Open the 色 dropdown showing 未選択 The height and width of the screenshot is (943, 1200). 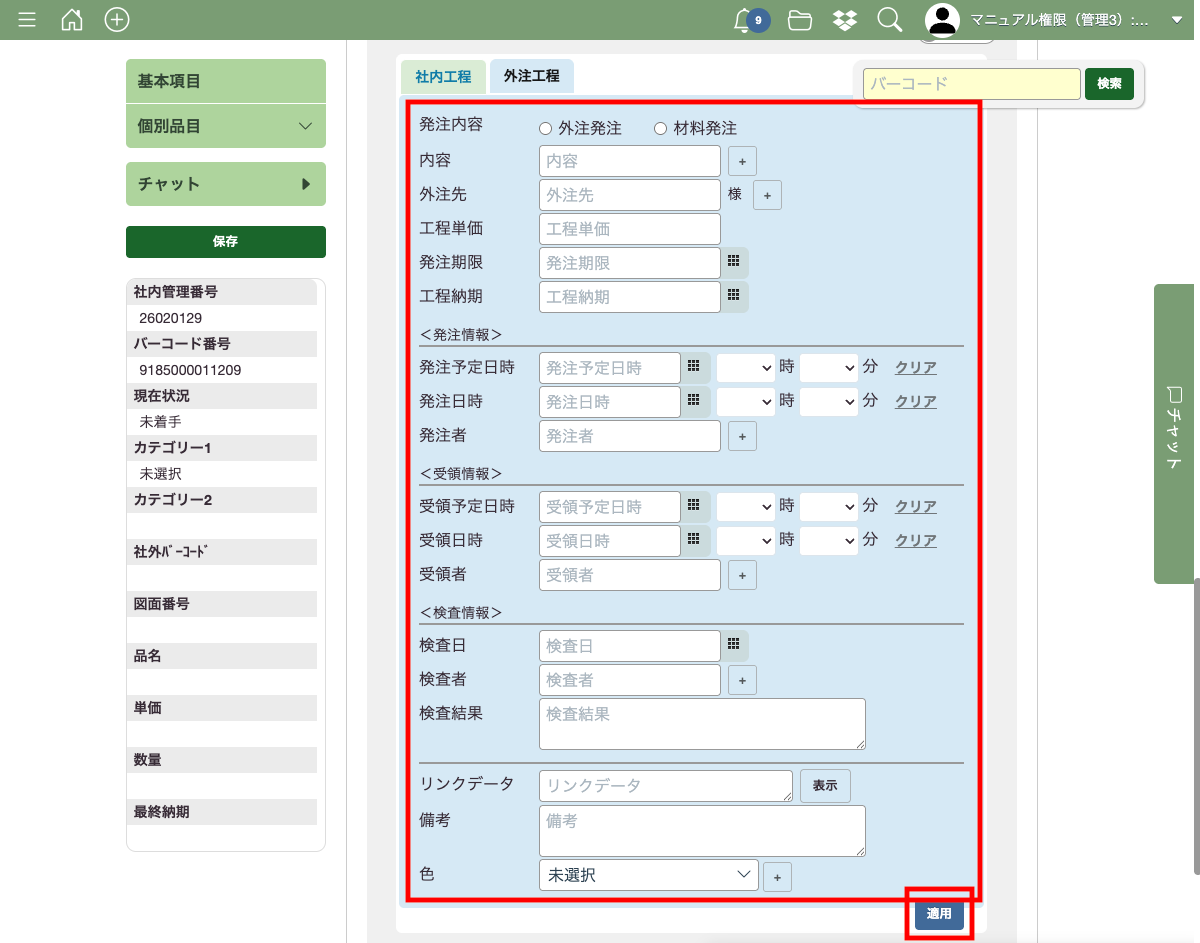[648, 875]
